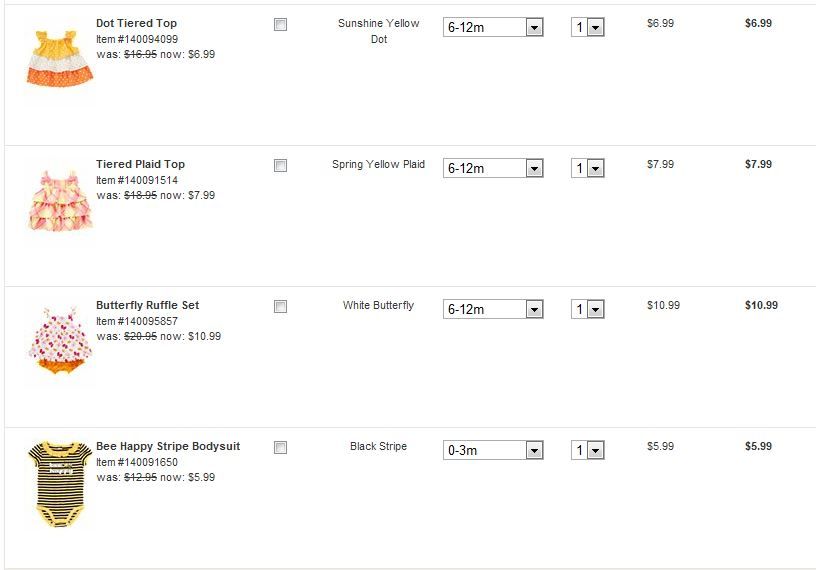The image size is (816, 570).
Task: Open quantity dropdown for Tiered Plaid Top
Action: pos(588,169)
